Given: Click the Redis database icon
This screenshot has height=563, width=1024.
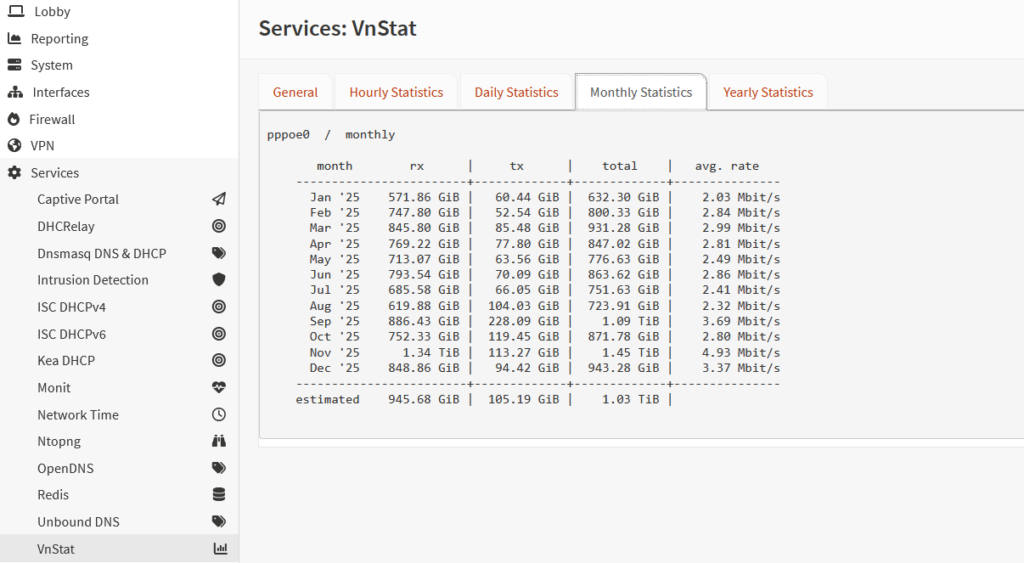Looking at the screenshot, I should (219, 495).
